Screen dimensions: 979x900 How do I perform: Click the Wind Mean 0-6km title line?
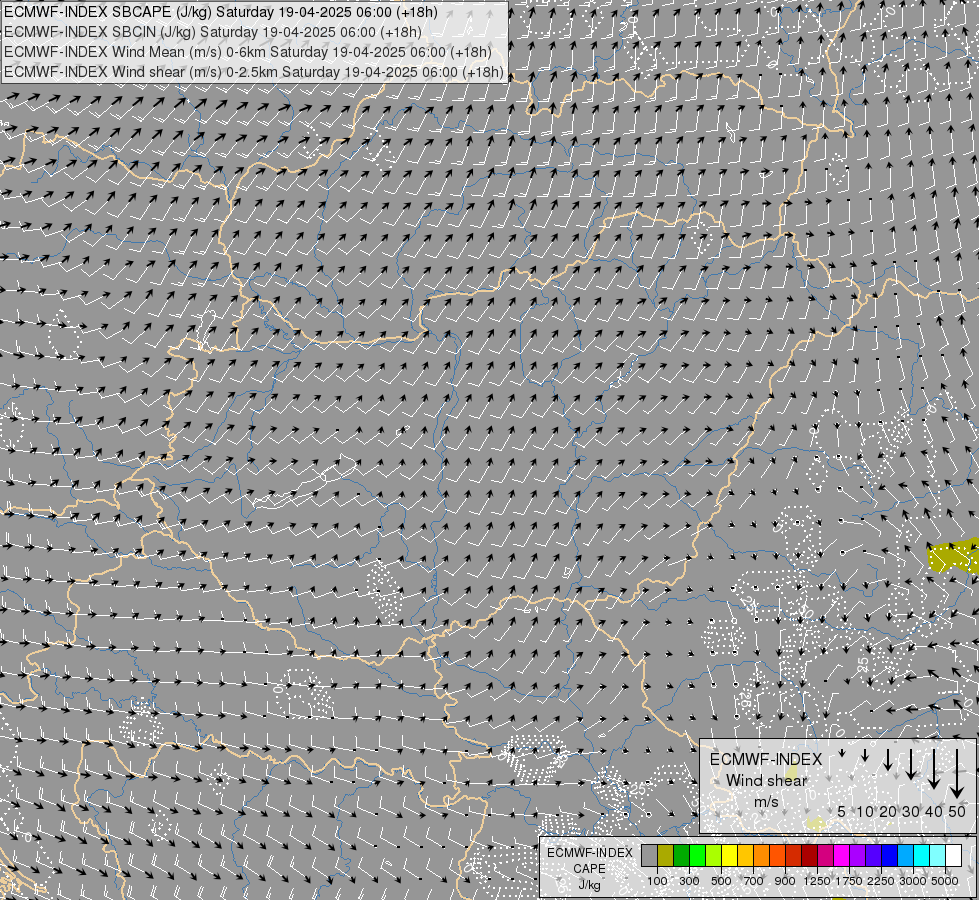coord(248,52)
